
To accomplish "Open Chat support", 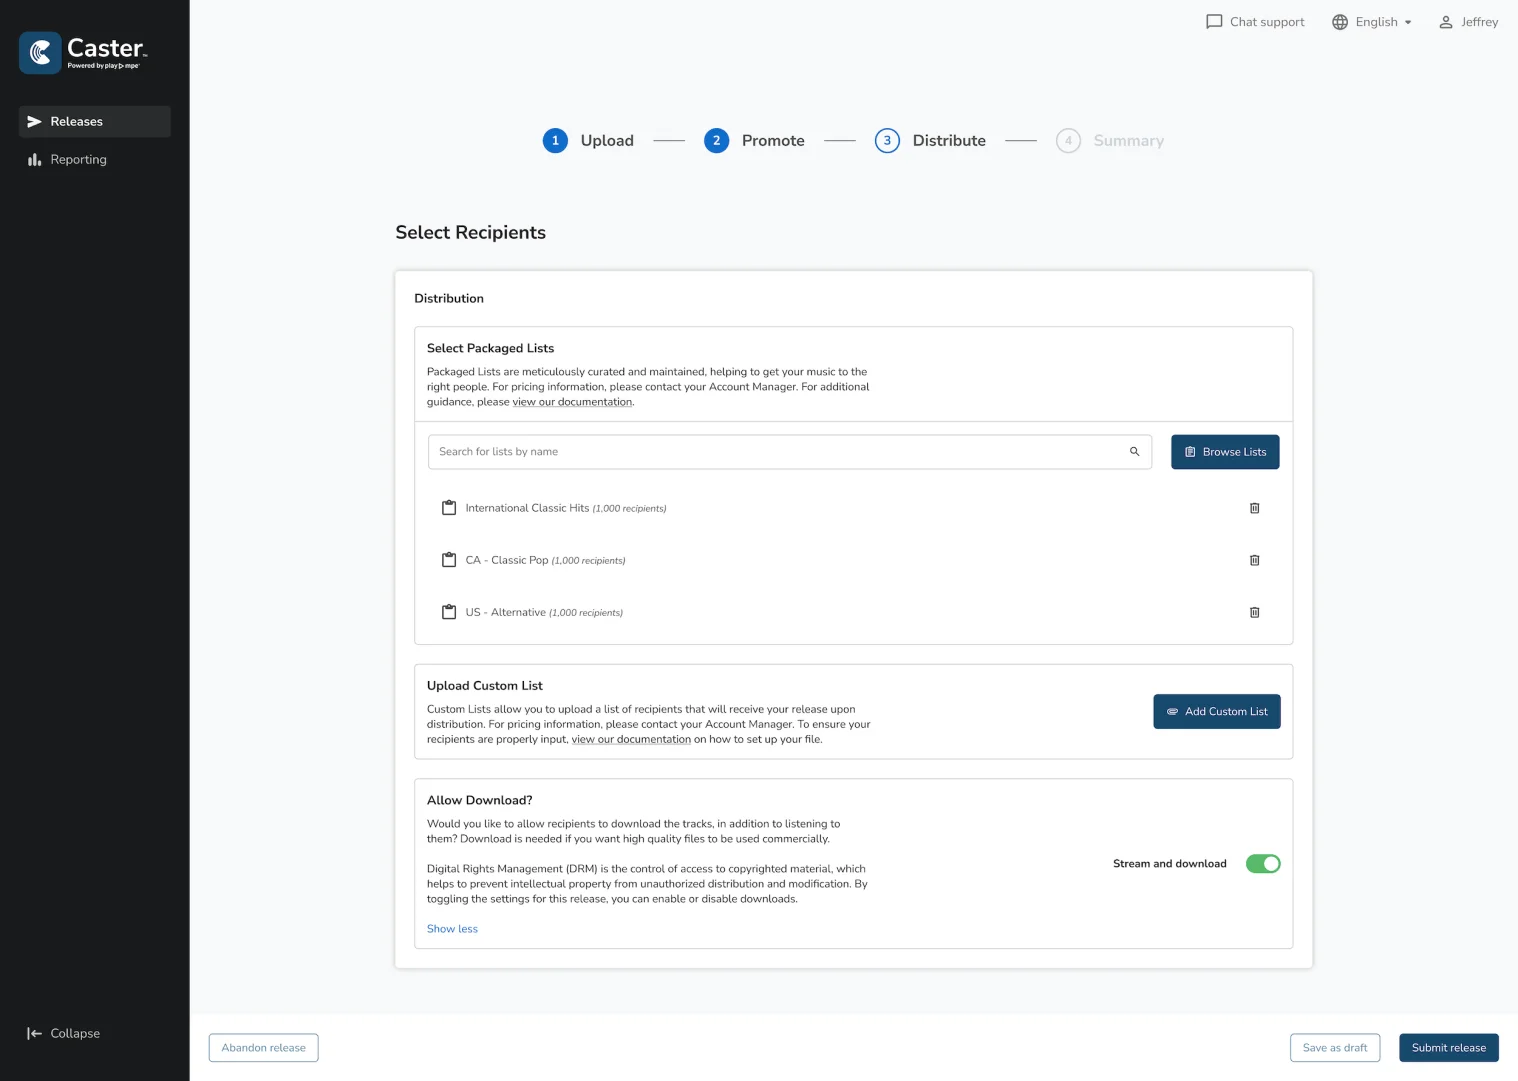I will pos(1255,22).
